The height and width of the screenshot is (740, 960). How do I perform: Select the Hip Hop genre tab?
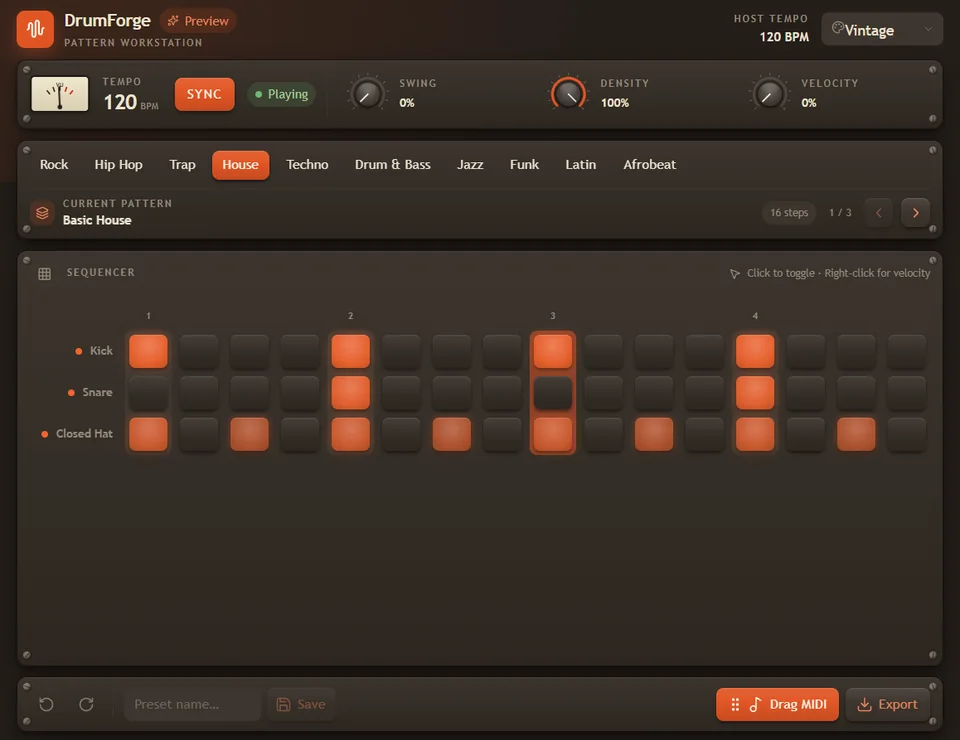point(118,165)
